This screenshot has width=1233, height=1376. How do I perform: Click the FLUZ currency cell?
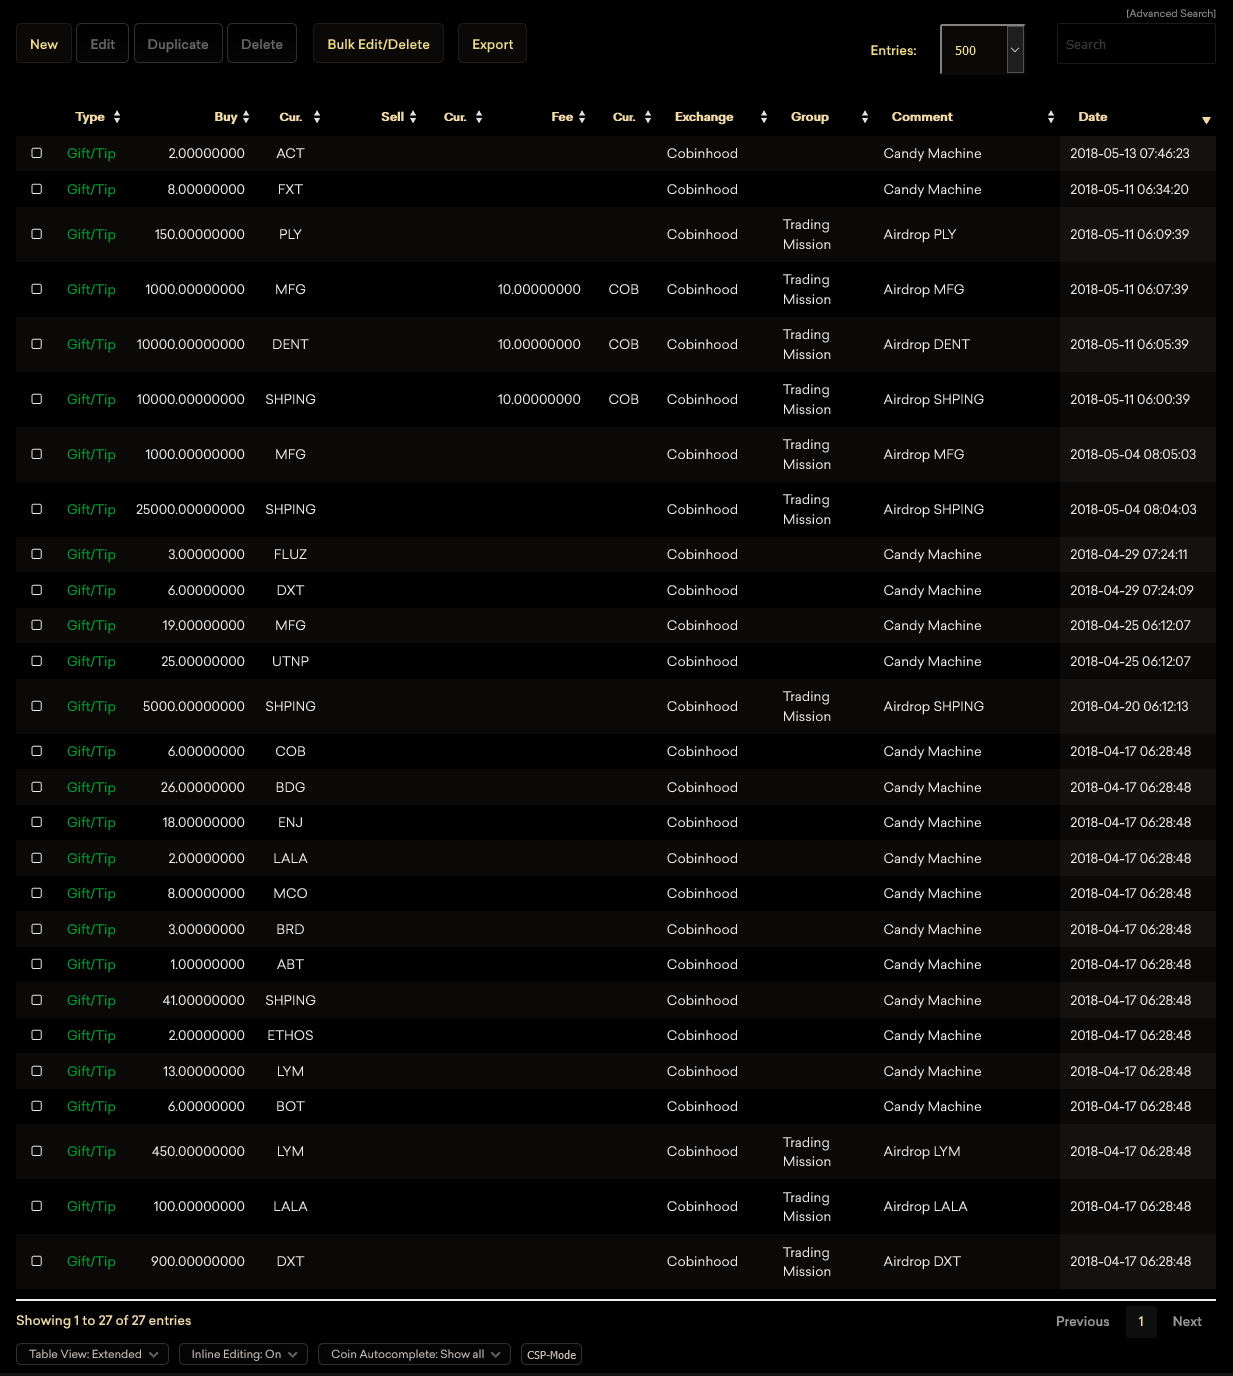pos(290,554)
